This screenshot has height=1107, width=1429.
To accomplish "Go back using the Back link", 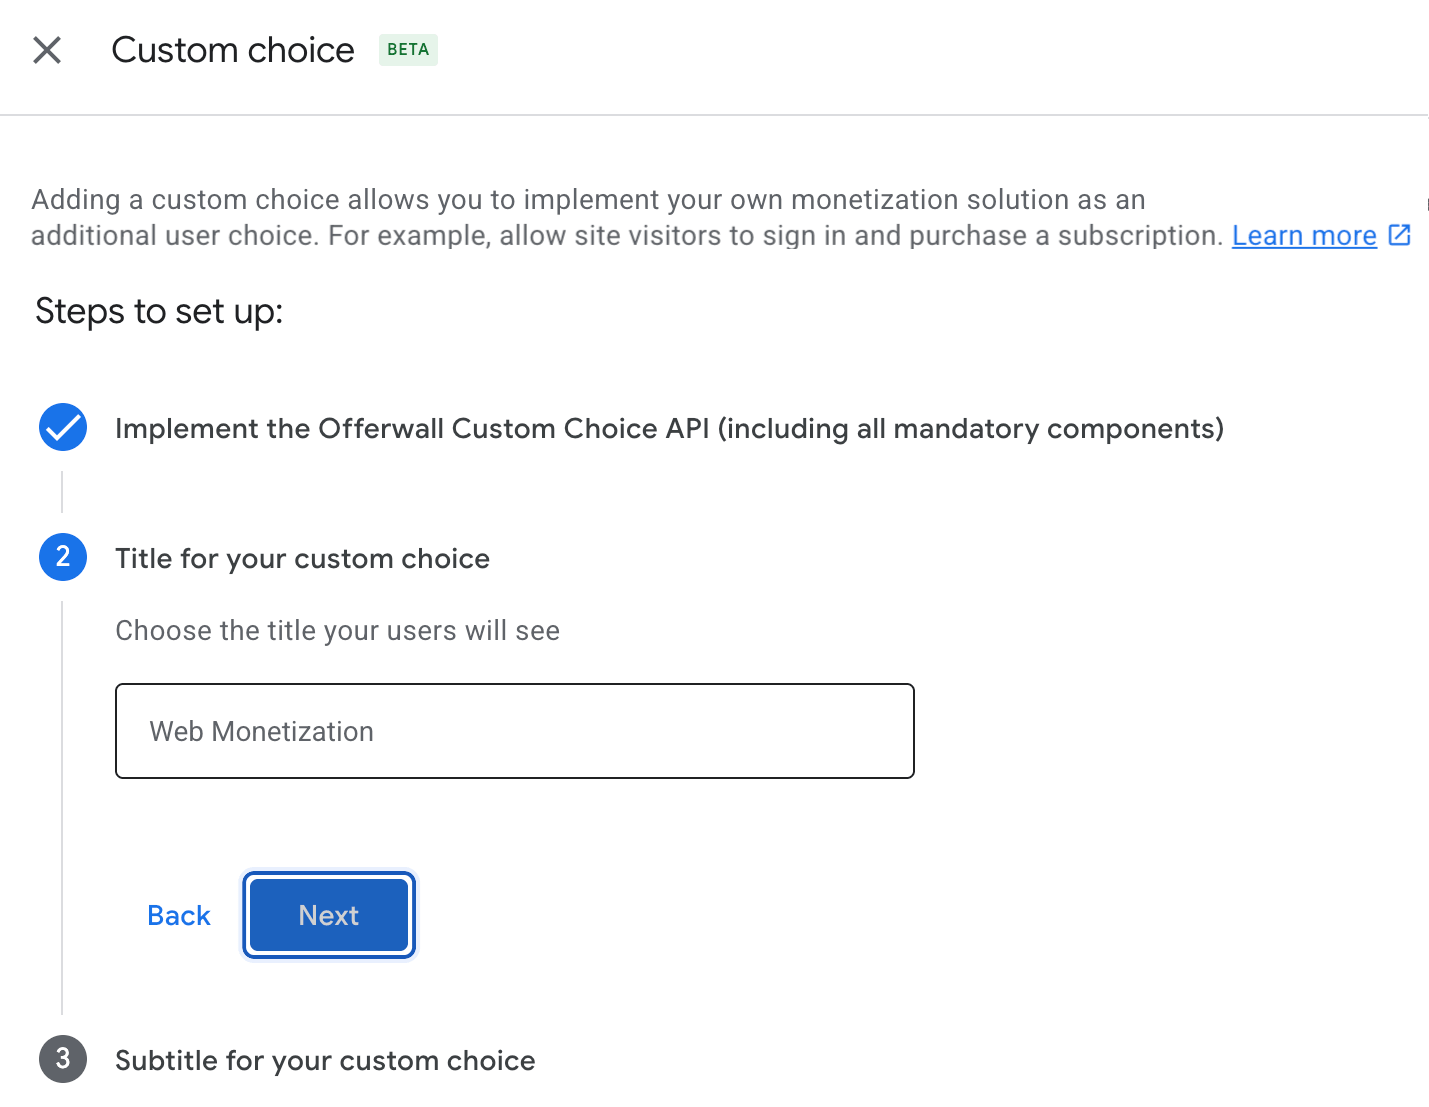I will point(178,914).
